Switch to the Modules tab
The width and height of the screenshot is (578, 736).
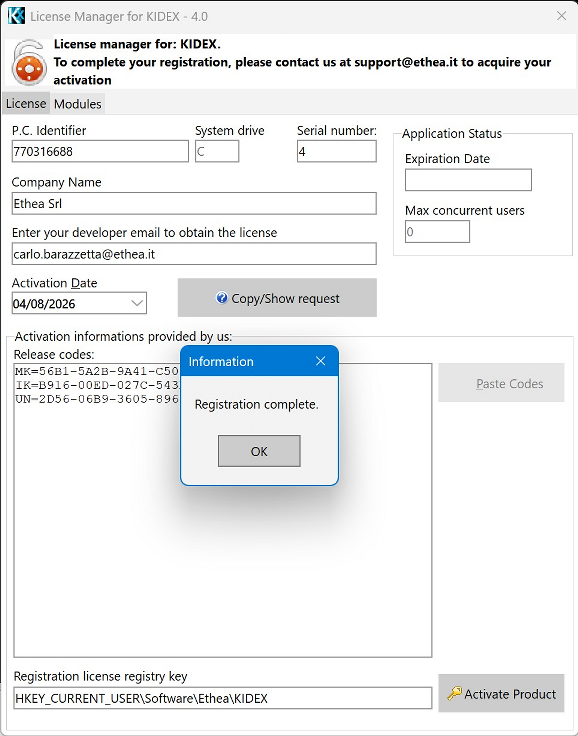pos(77,104)
